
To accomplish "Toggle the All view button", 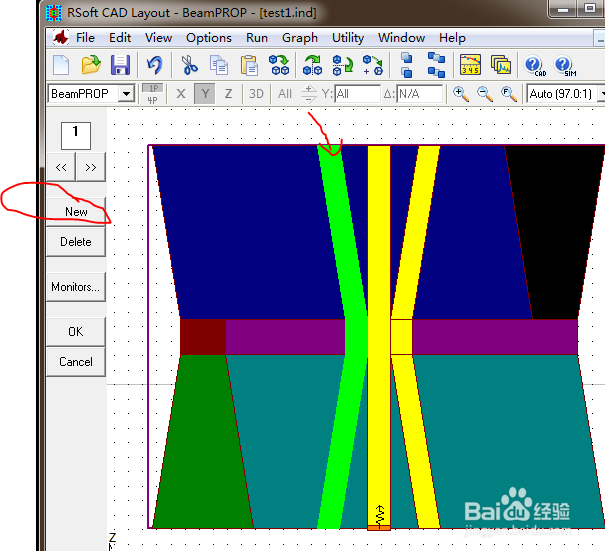I will coord(285,94).
